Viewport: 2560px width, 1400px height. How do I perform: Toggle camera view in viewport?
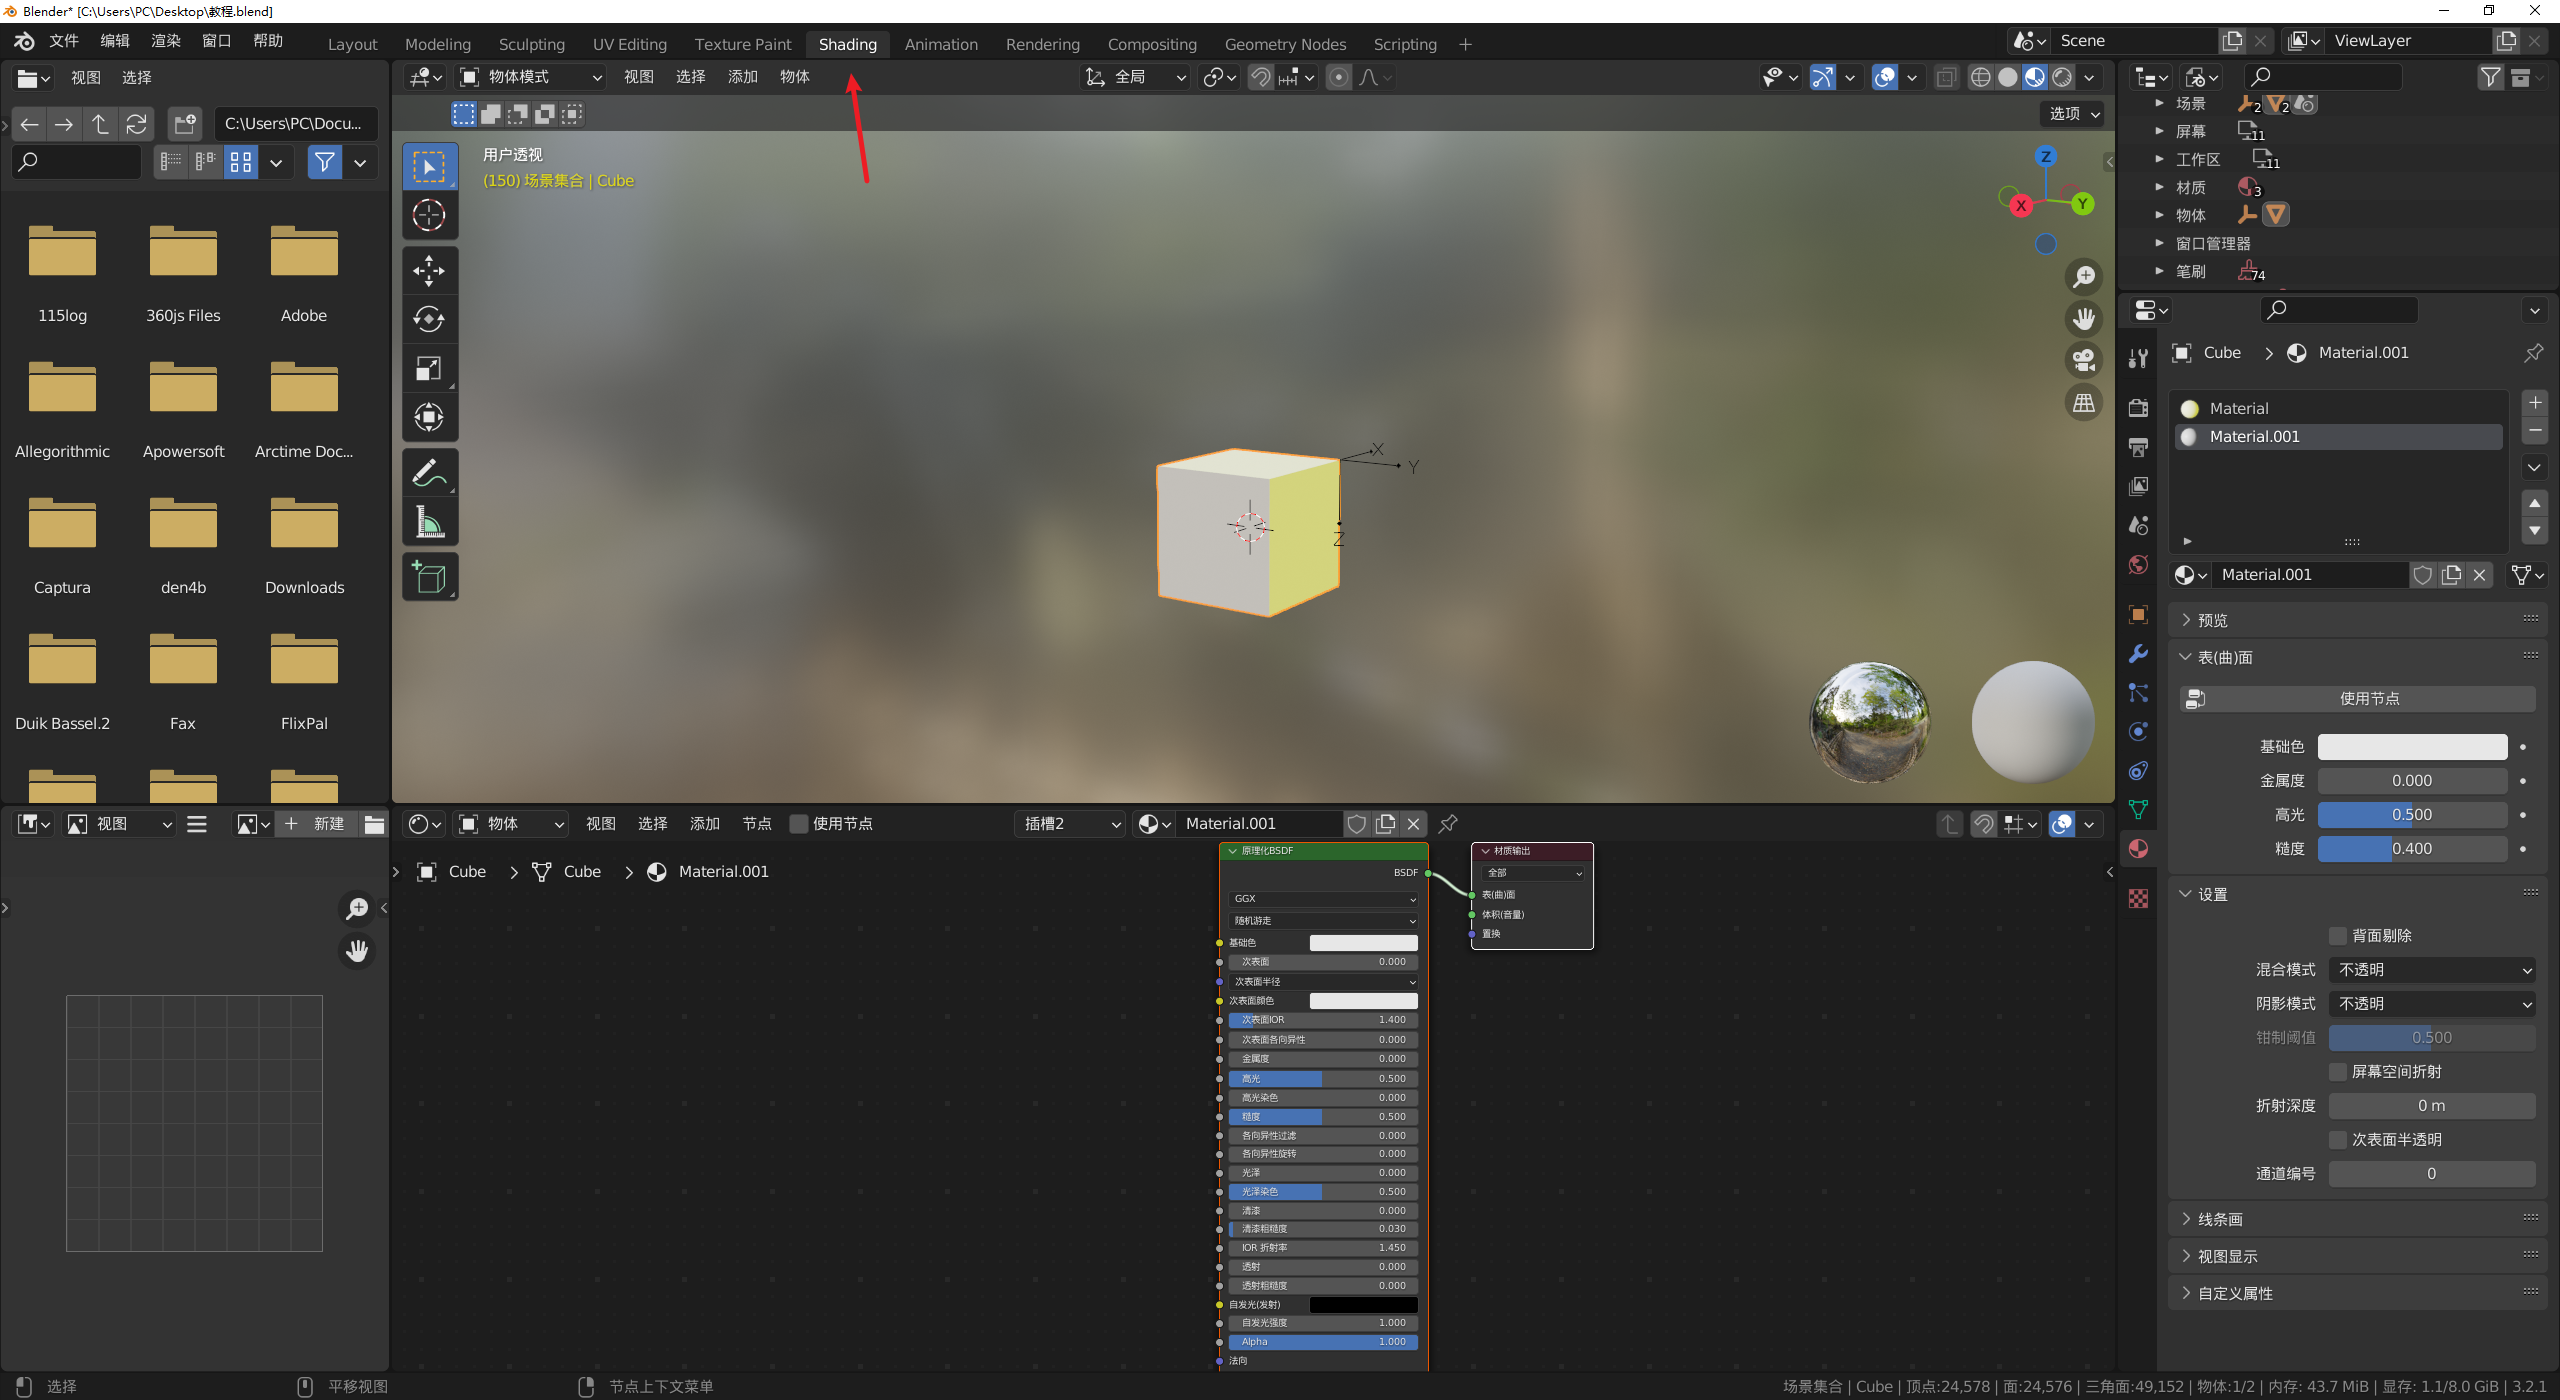coord(2084,360)
